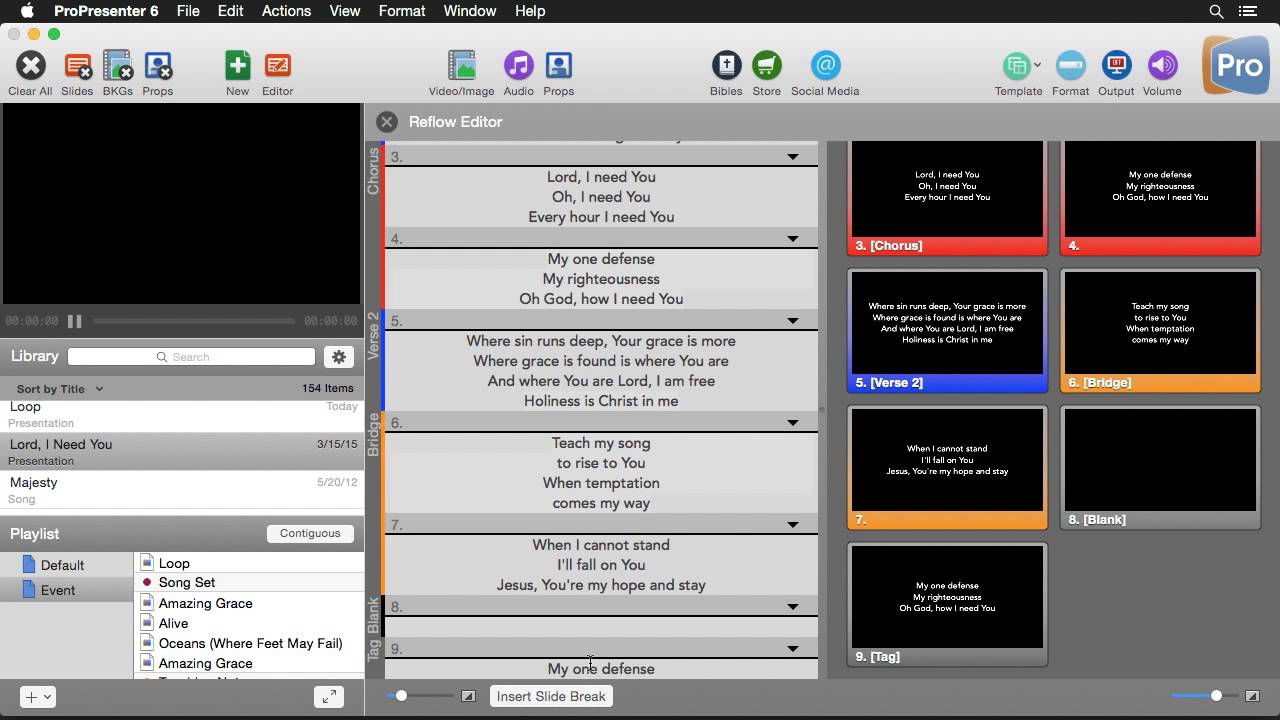Image resolution: width=1280 pixels, height=720 pixels.
Task: Toggle the Output display icon
Action: pyautogui.click(x=1116, y=66)
